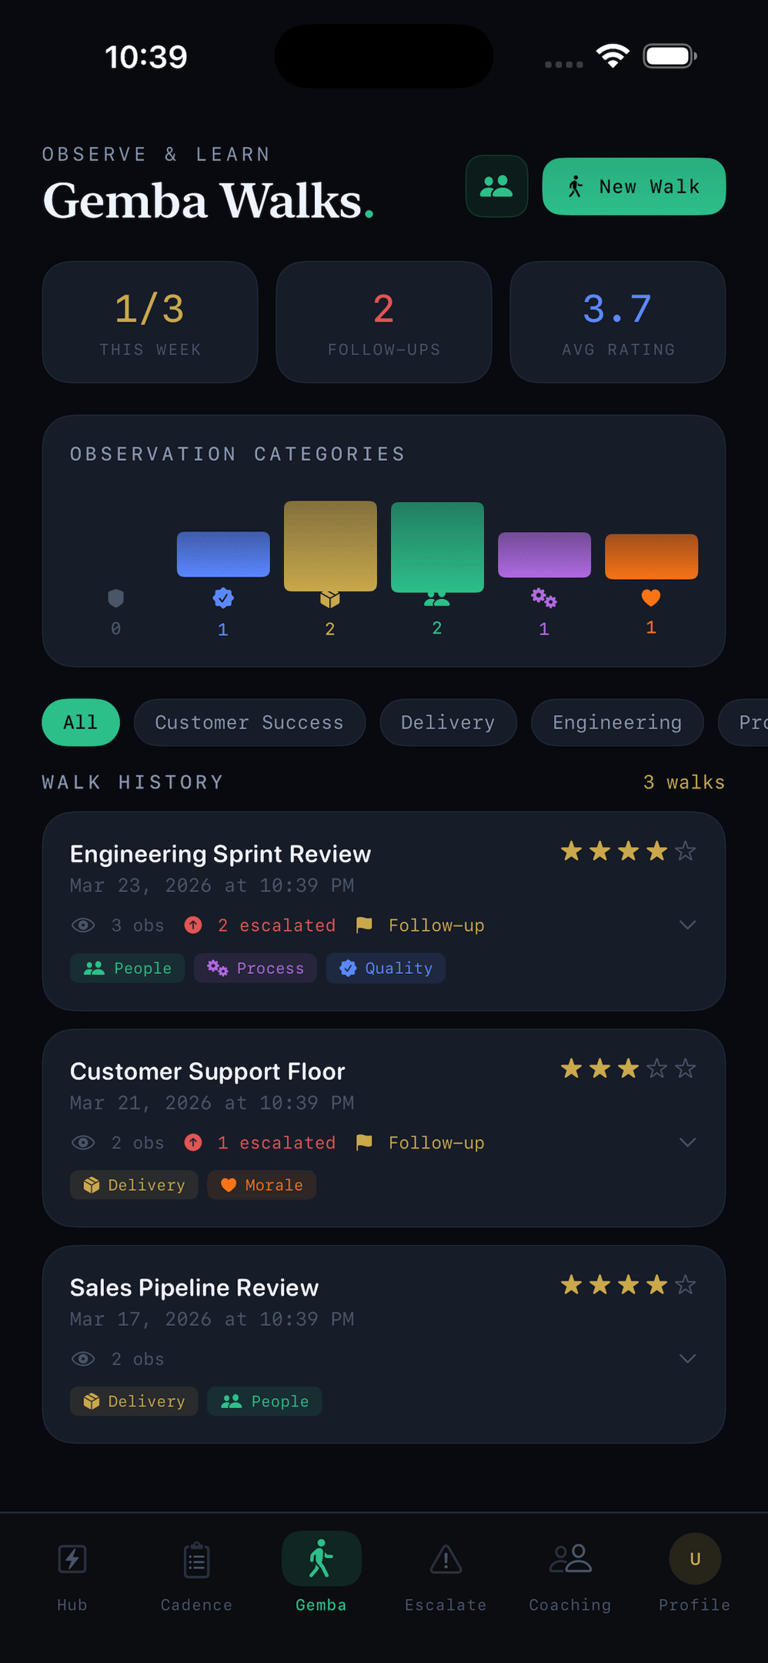
Task: Open the Profile avatar
Action: (694, 1559)
